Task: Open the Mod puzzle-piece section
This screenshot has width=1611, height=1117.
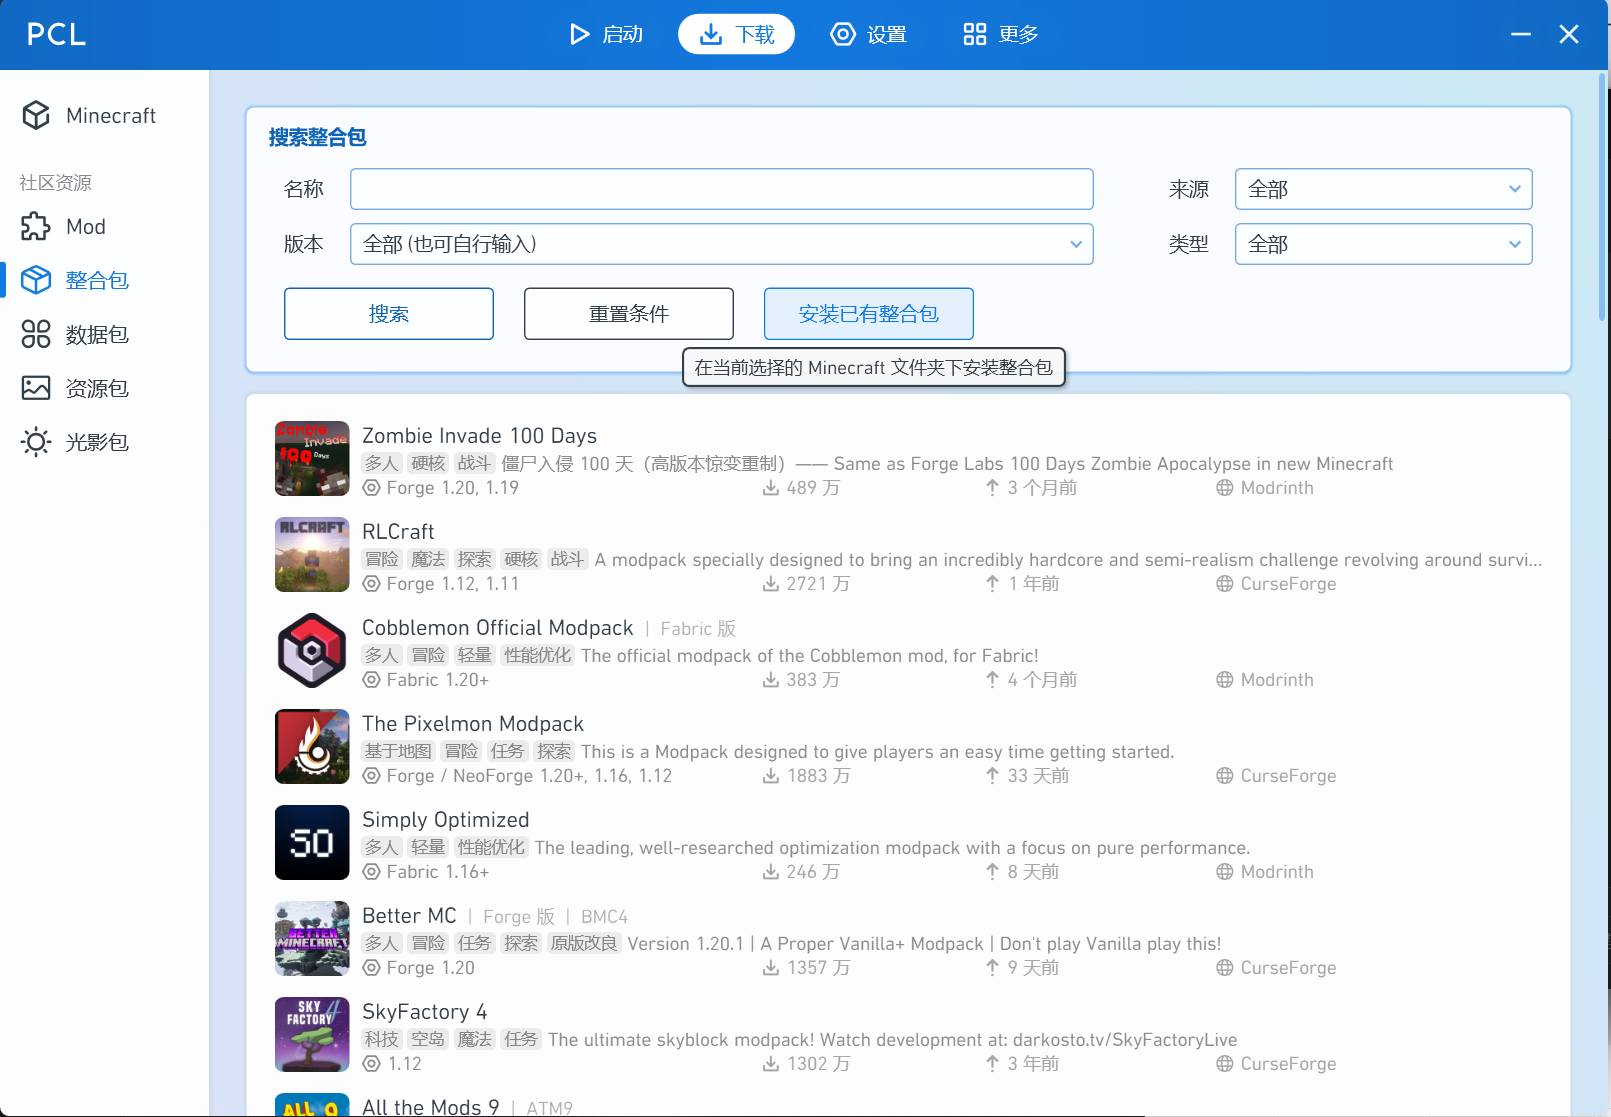Action: (36, 227)
